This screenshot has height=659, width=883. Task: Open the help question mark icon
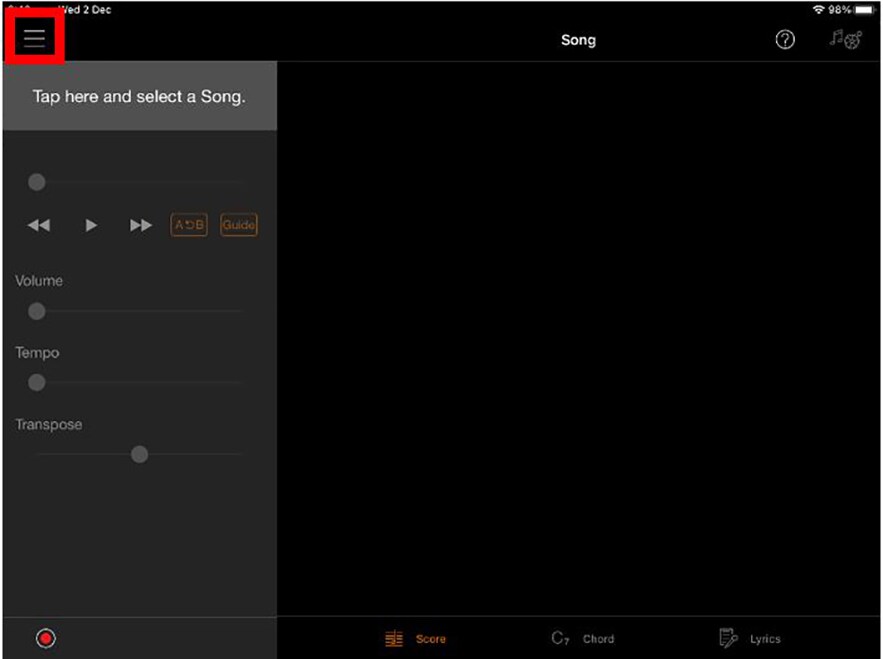point(785,40)
